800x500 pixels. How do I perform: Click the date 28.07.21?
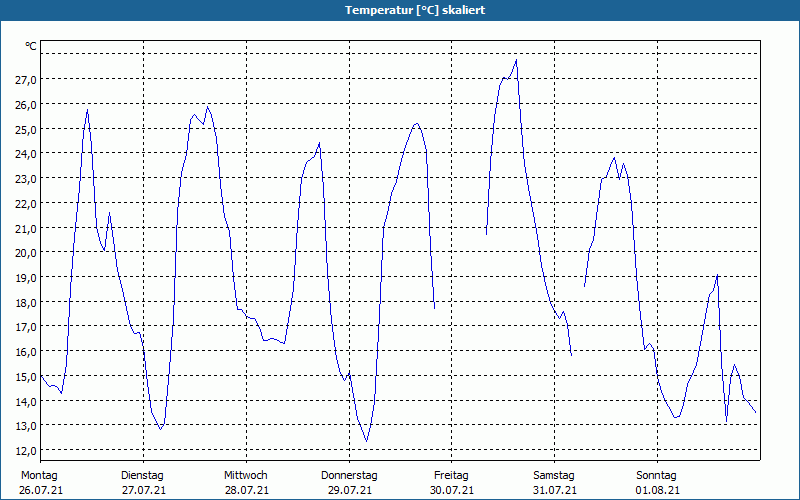pyautogui.click(x=247, y=491)
